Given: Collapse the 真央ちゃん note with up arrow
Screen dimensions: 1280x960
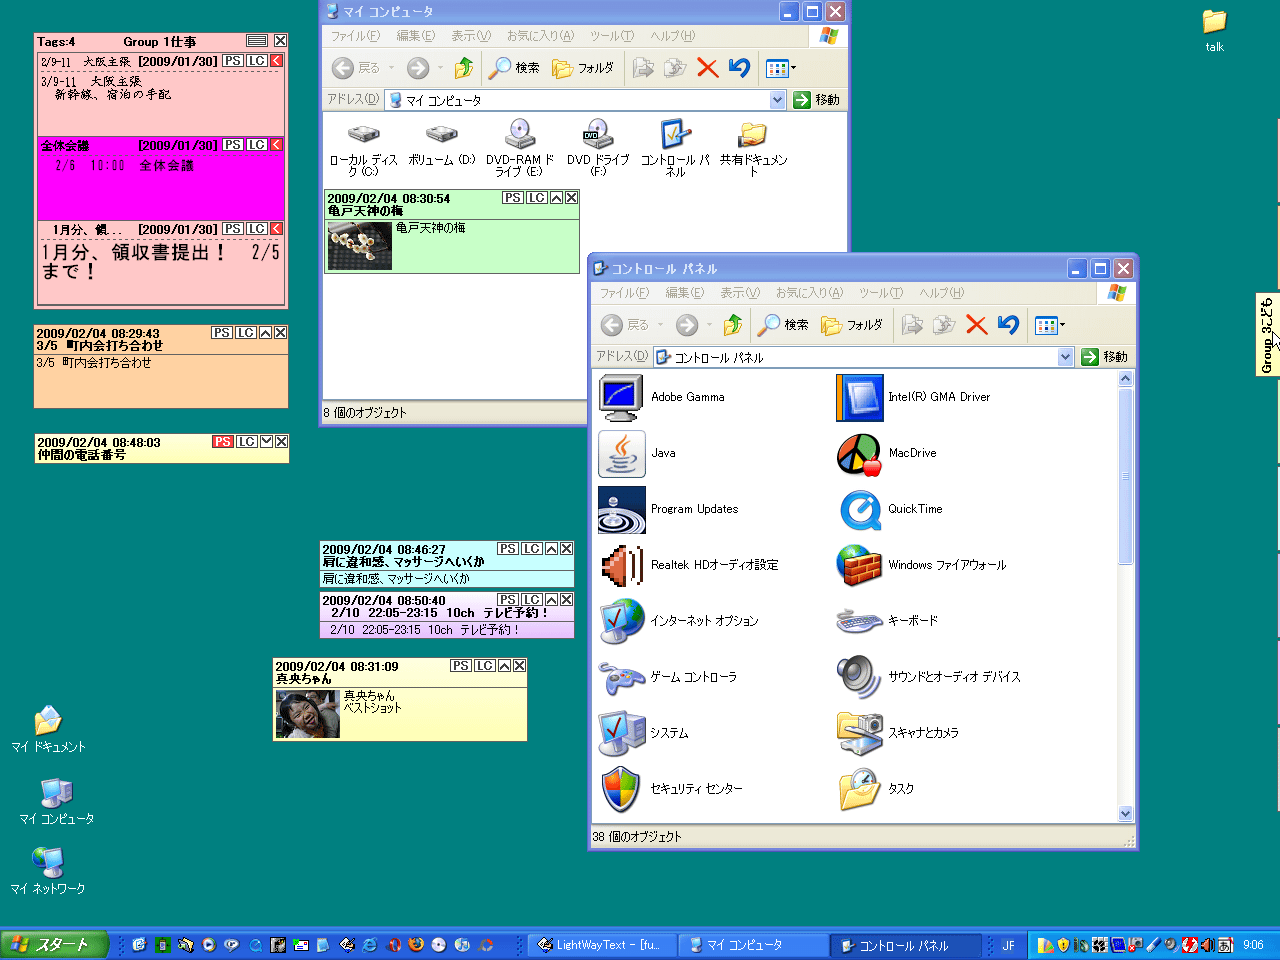Looking at the screenshot, I should [505, 666].
